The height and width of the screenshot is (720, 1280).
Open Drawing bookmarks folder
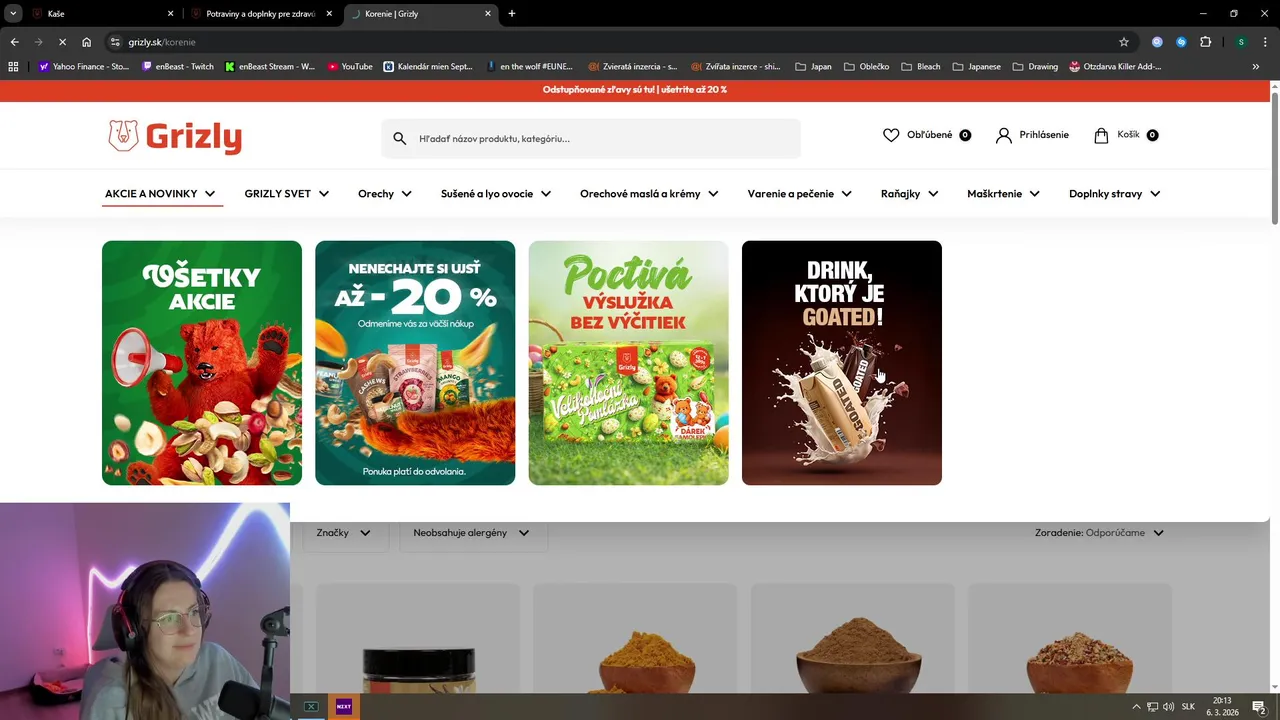(x=1035, y=66)
